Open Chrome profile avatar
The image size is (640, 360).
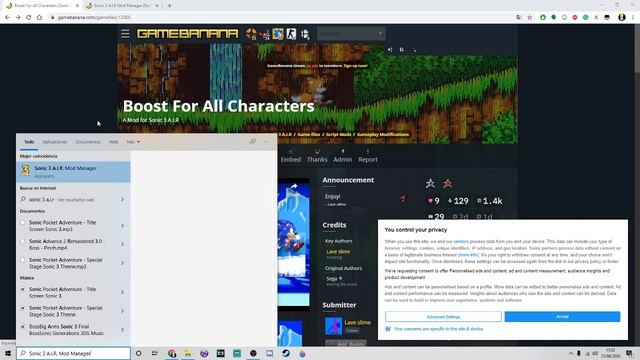tap(622, 17)
